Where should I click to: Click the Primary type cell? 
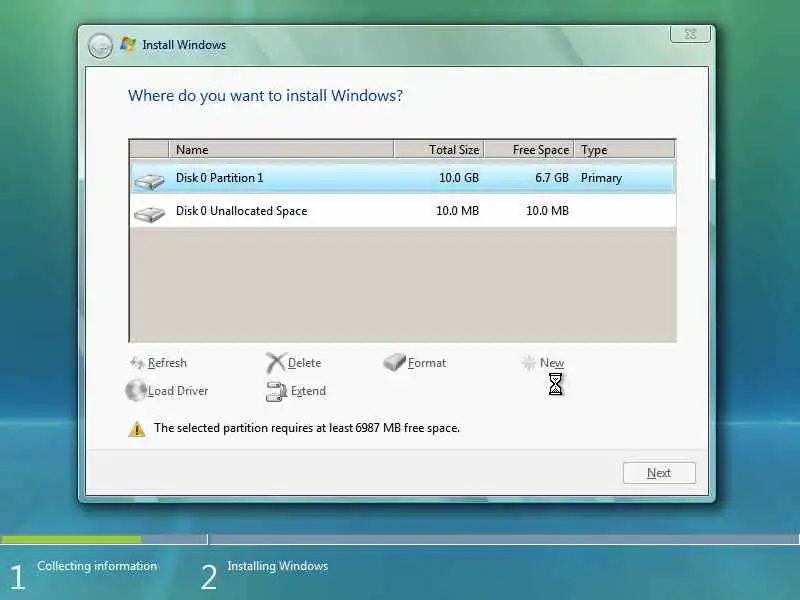(x=601, y=178)
